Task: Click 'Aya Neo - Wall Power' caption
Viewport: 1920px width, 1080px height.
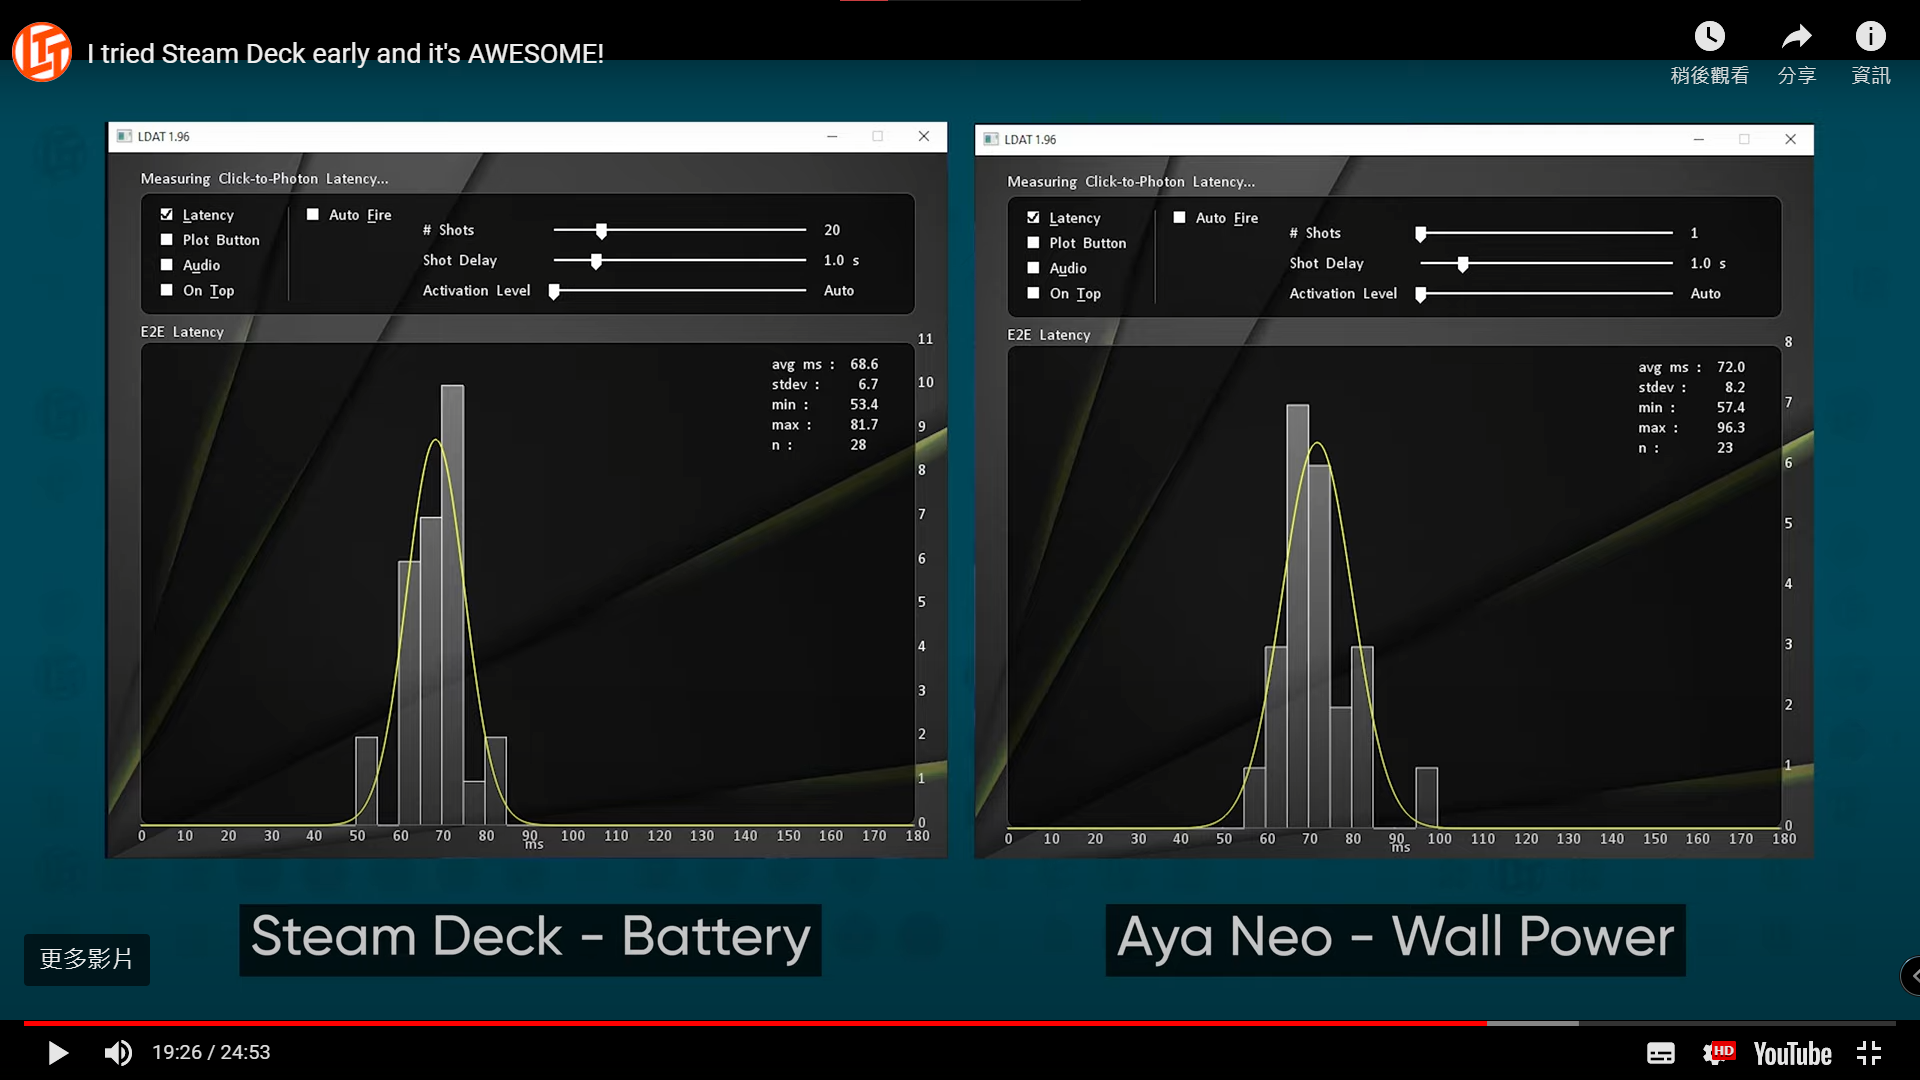Action: click(1395, 938)
